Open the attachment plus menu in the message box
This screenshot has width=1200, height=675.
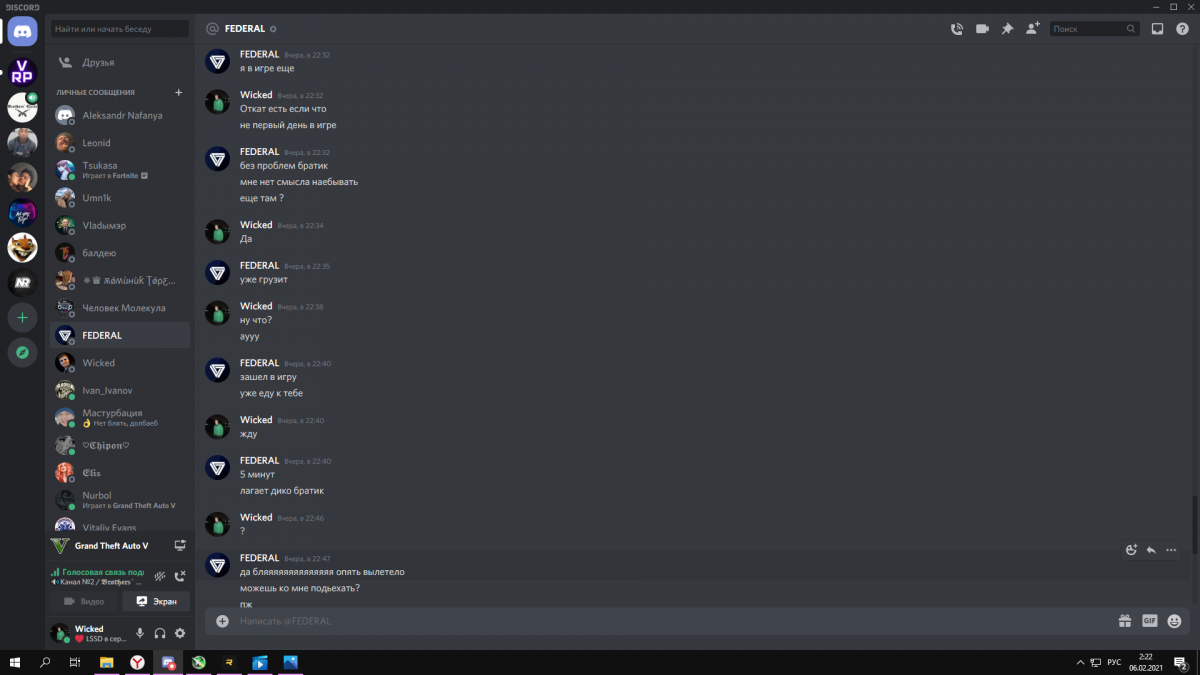[x=223, y=621]
